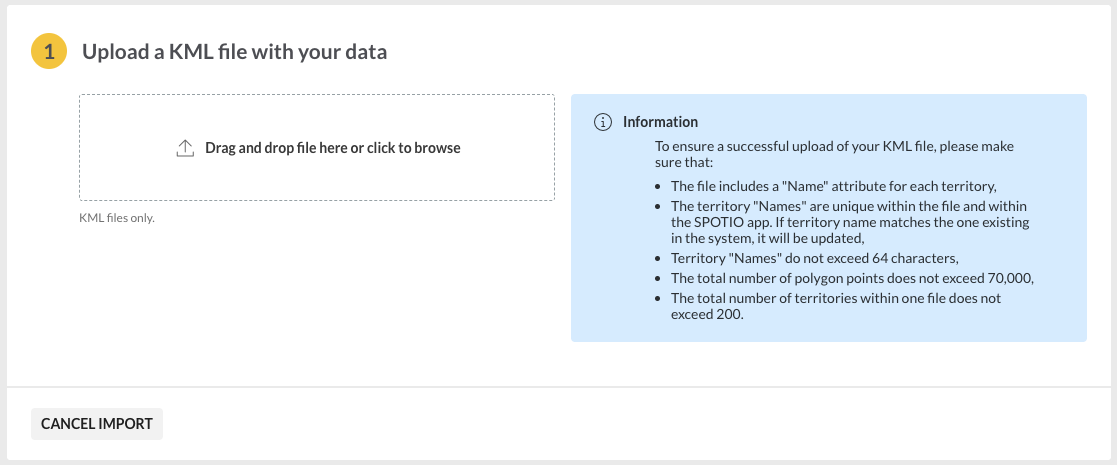Click the upload arrow icon
This screenshot has height=465, width=1117.
click(x=185, y=148)
